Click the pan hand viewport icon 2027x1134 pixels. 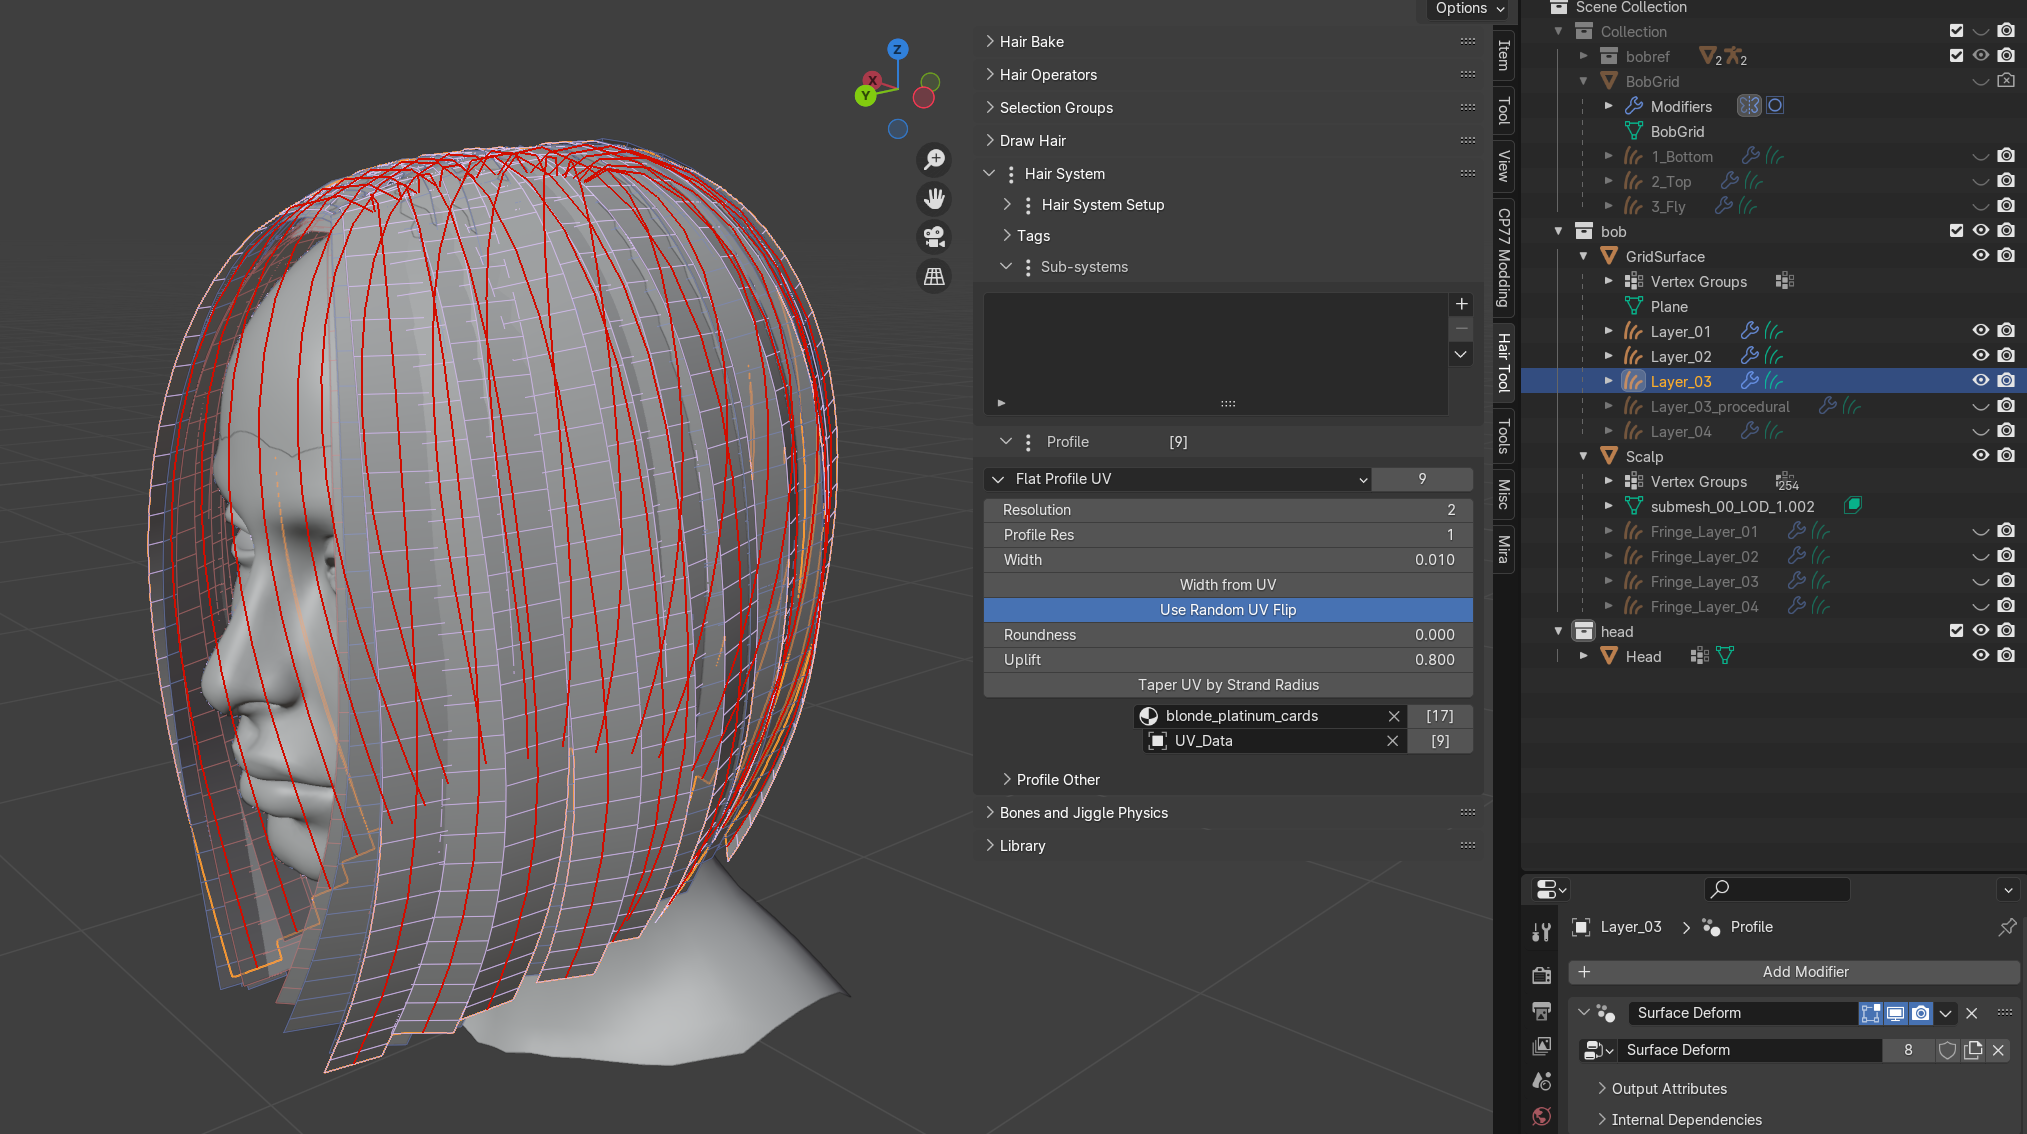(x=934, y=198)
